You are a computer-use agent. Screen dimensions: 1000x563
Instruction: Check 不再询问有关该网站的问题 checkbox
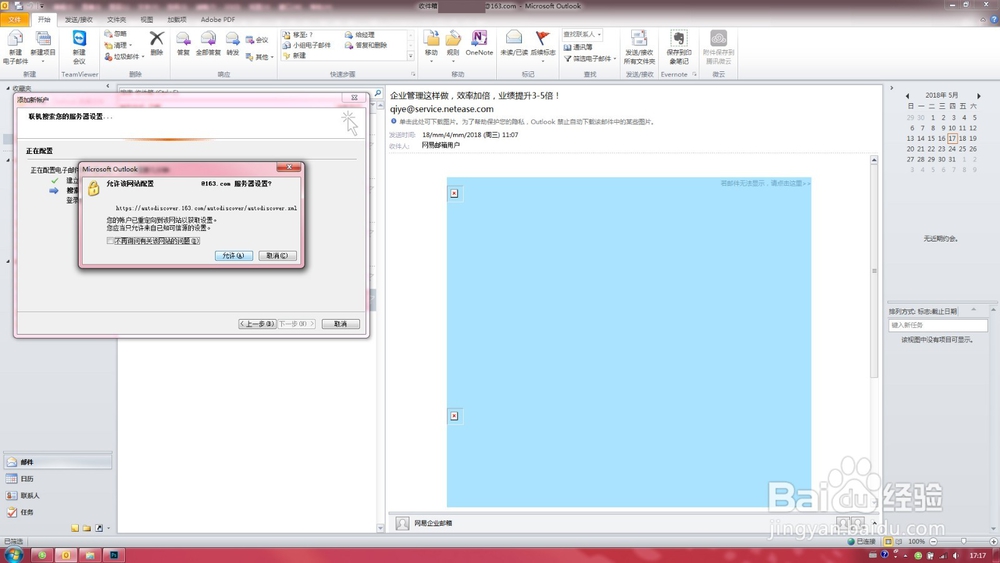point(110,241)
